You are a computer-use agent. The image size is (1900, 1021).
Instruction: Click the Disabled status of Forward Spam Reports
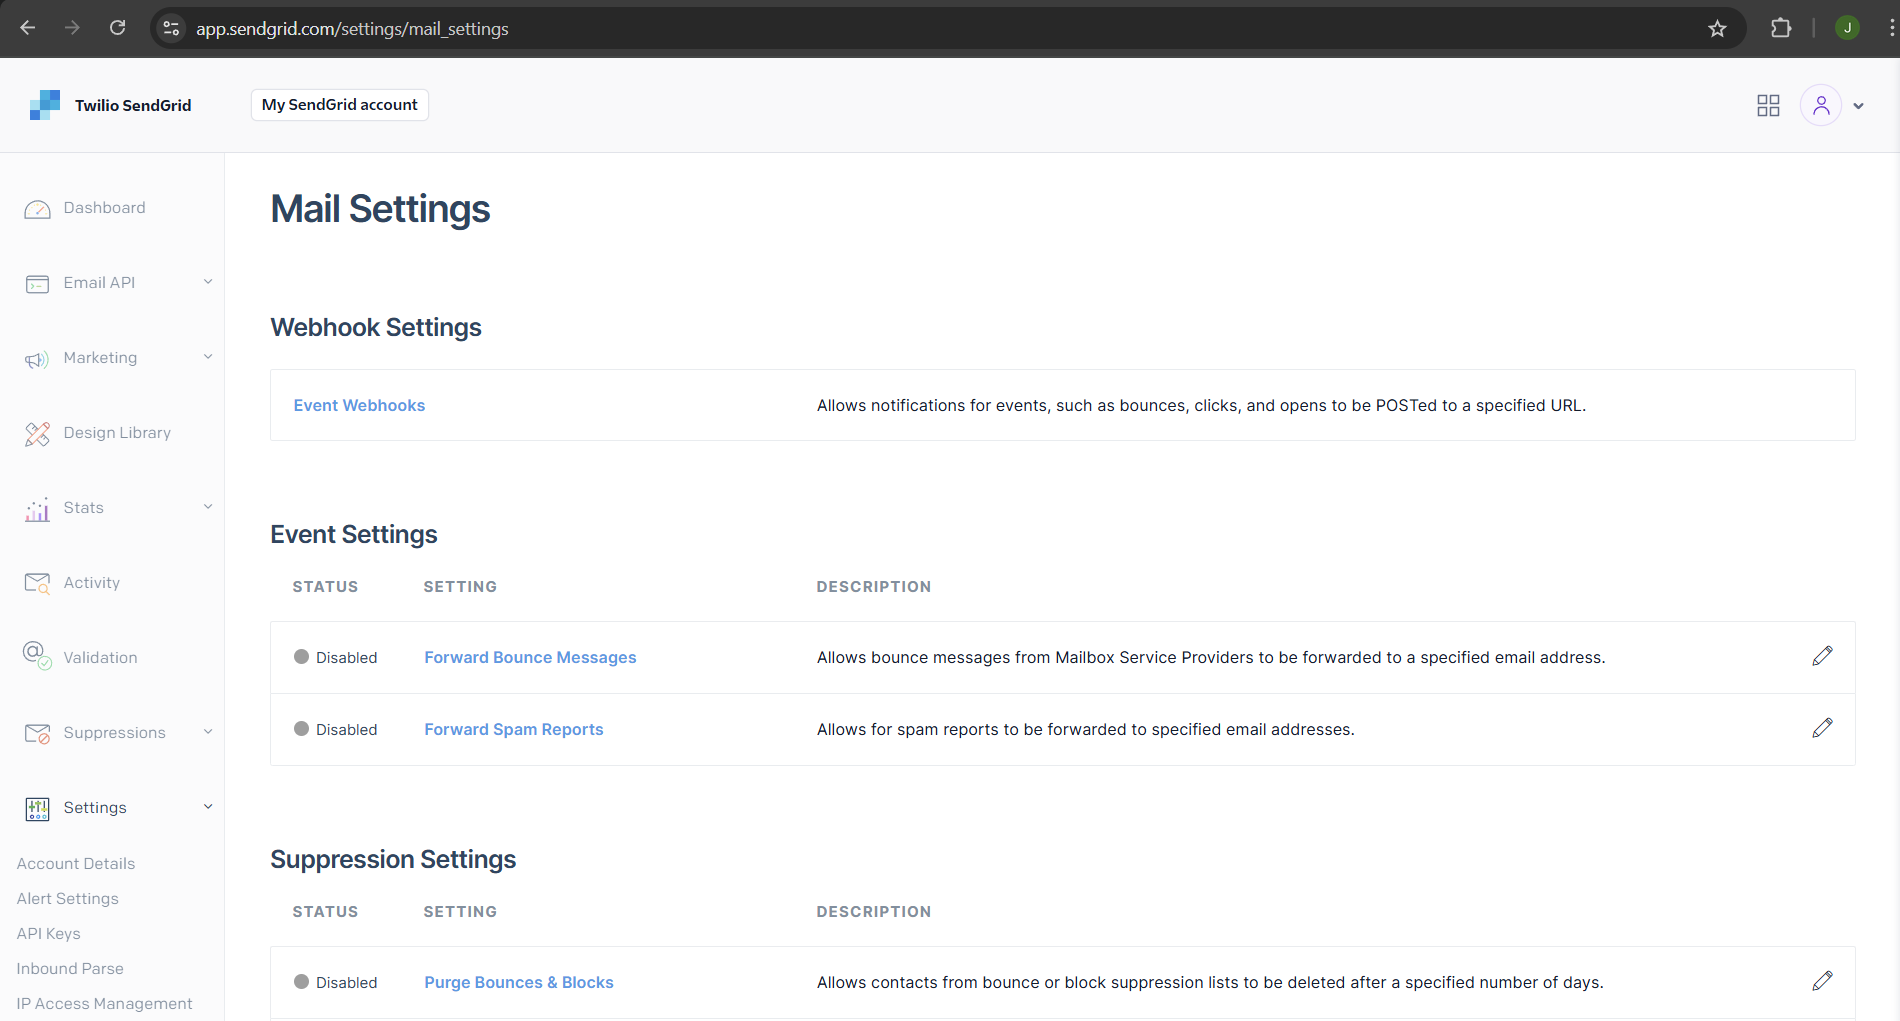click(336, 729)
